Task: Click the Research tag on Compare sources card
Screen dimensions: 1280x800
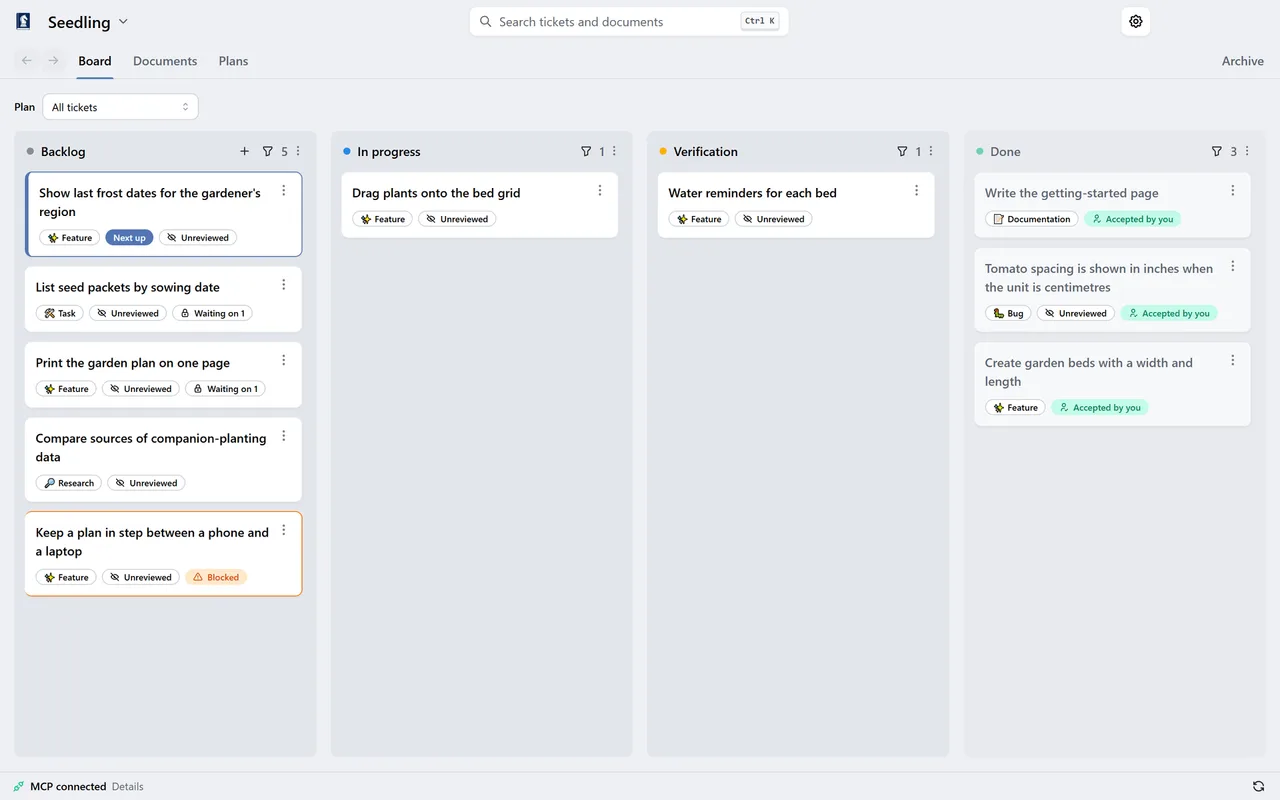Action: click(69, 483)
